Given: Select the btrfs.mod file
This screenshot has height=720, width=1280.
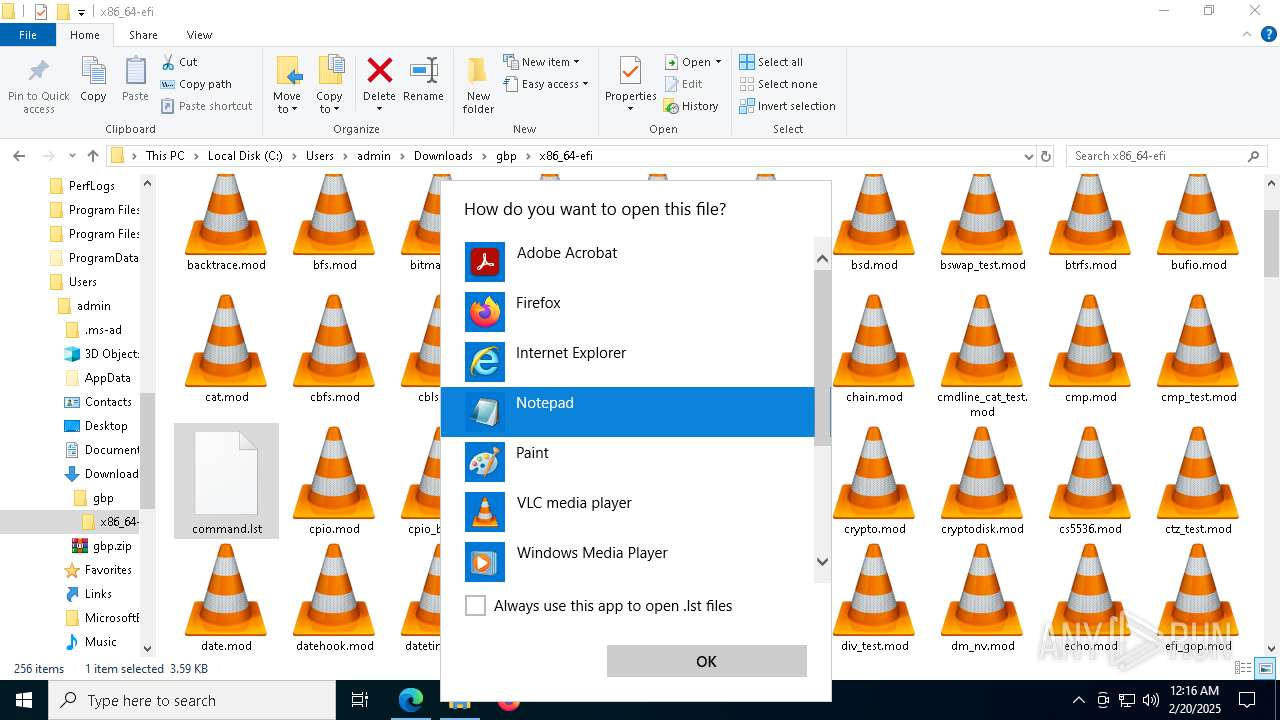Looking at the screenshot, I should 1090,224.
